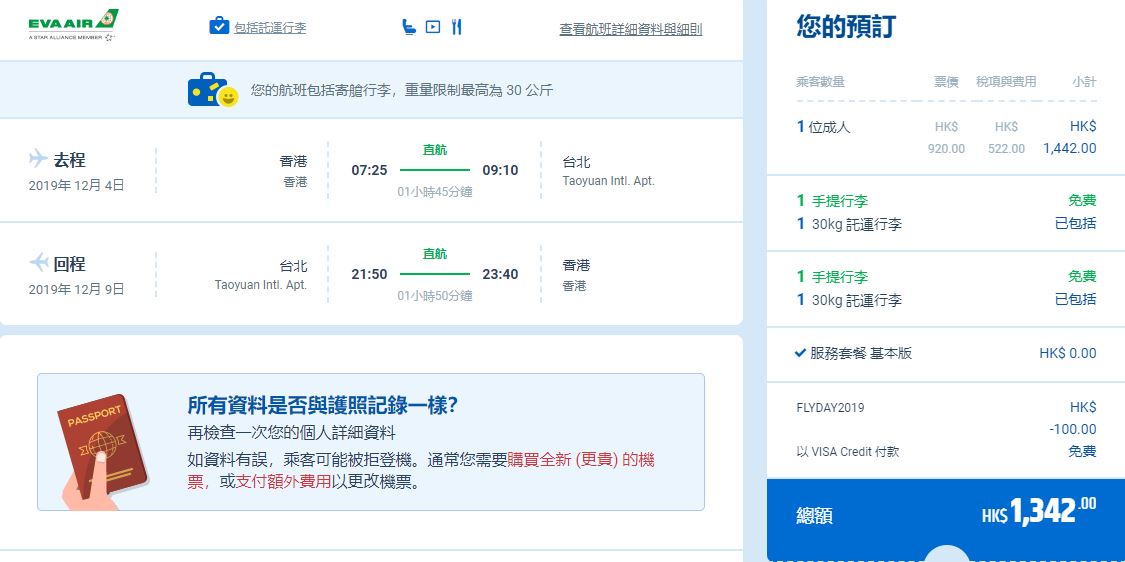
Task: Click red text 支付額外費用
Action: tap(283, 481)
